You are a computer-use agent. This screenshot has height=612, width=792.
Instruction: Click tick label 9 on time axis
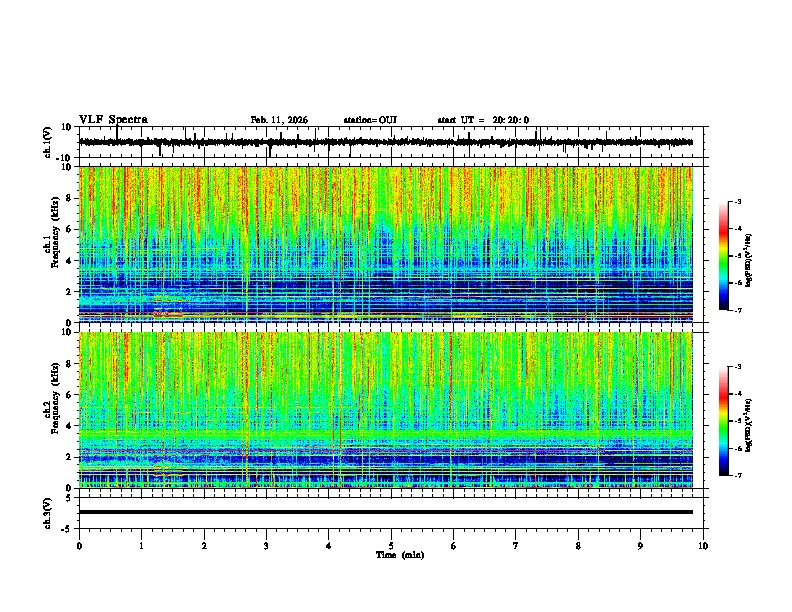[640, 546]
